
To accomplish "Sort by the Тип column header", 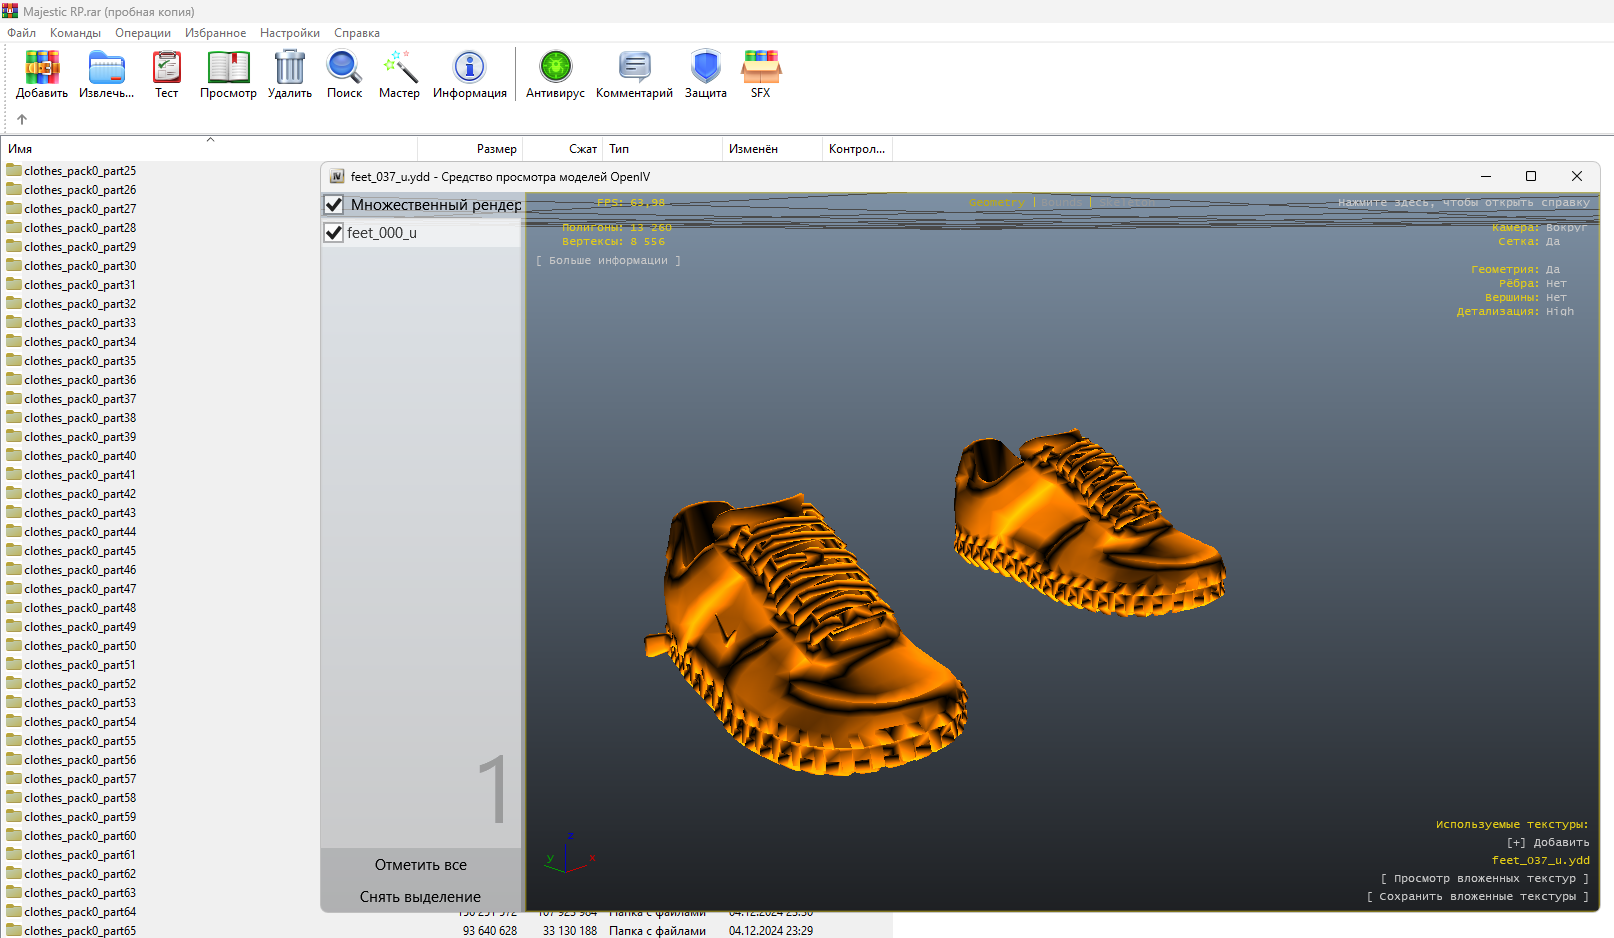I will click(662, 149).
